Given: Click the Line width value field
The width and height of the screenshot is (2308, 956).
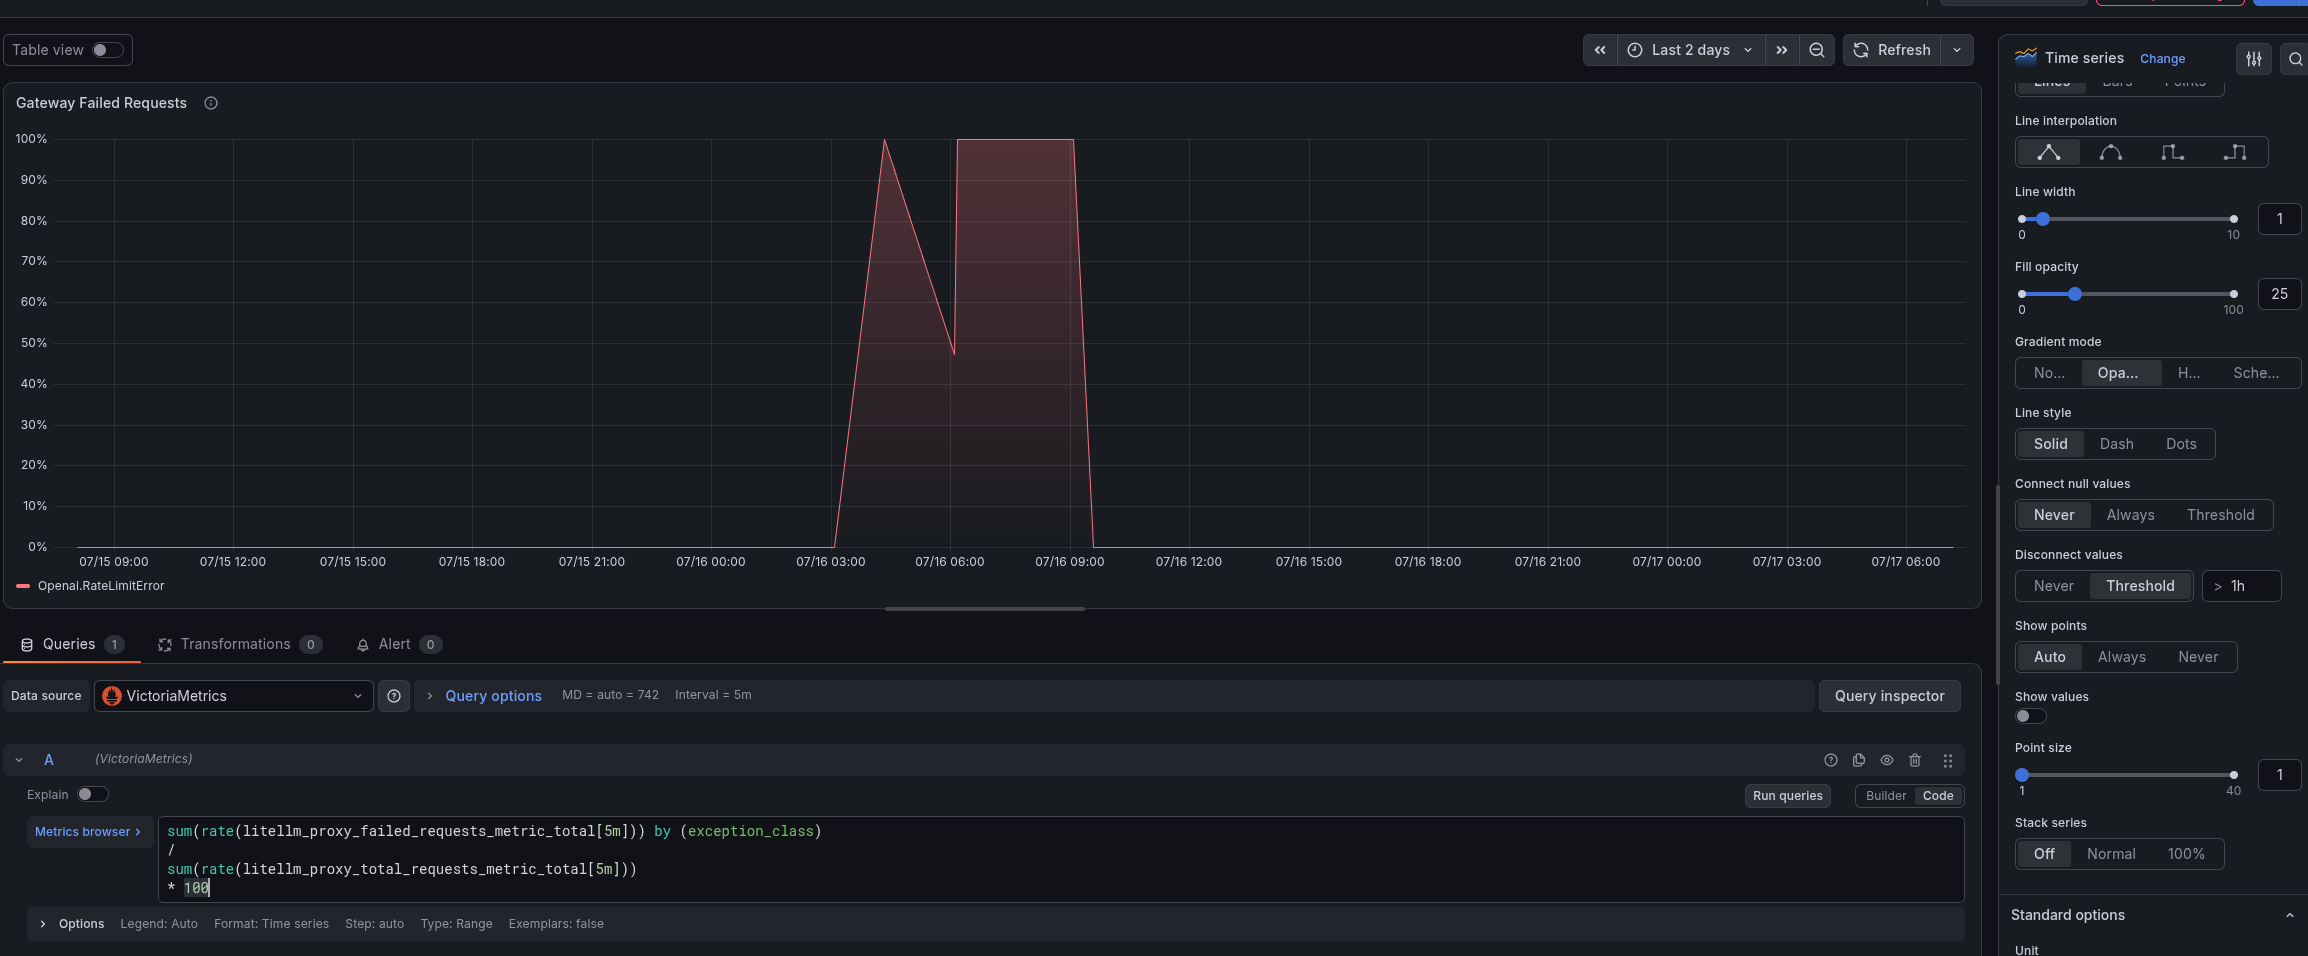Looking at the screenshot, I should (x=2280, y=219).
